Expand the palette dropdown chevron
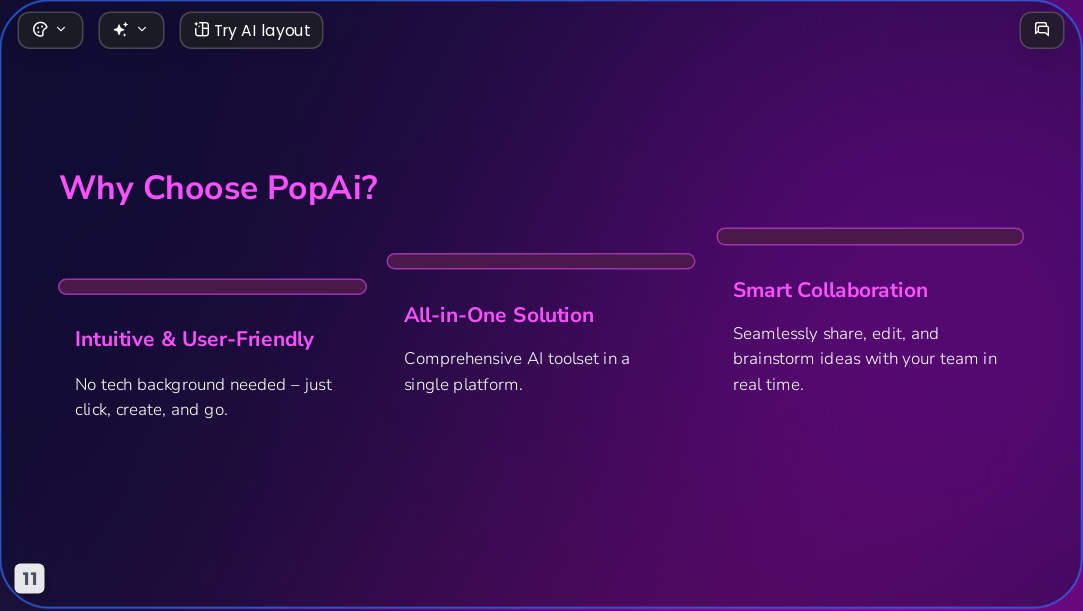Screen dimensions: 1083x611 61,30
